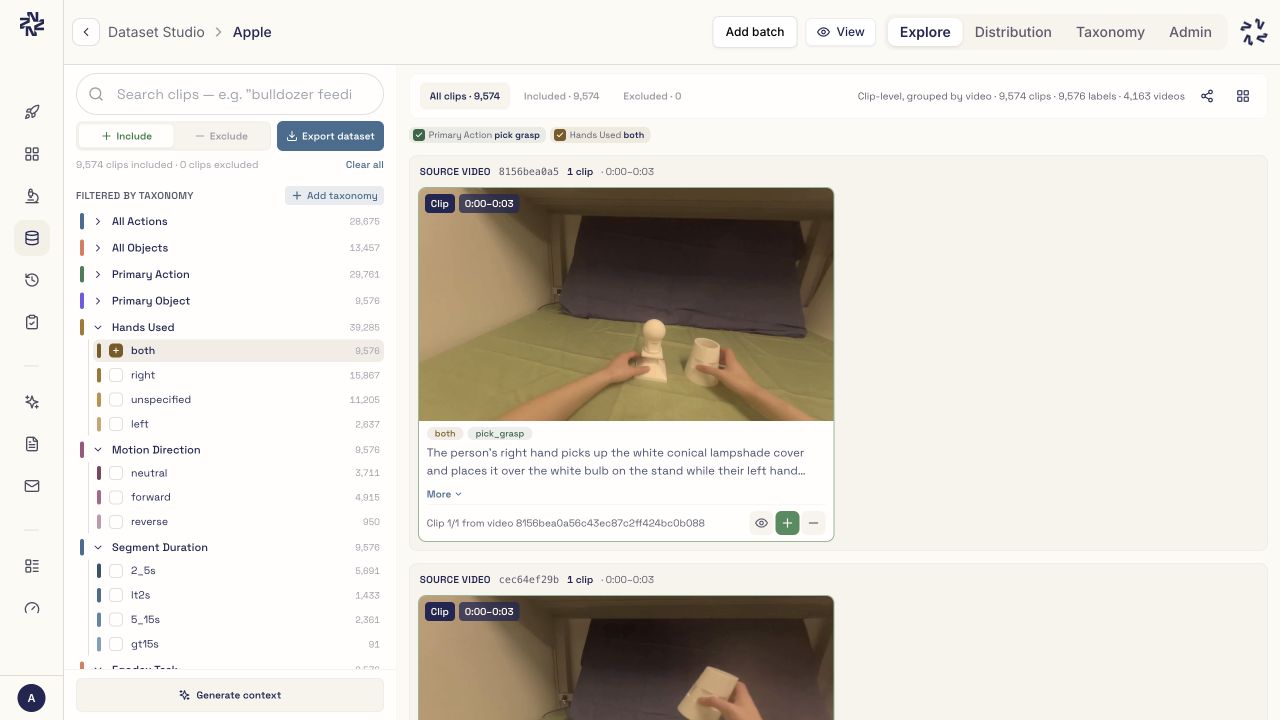
Task: Switch to the Explore tab
Action: [925, 32]
